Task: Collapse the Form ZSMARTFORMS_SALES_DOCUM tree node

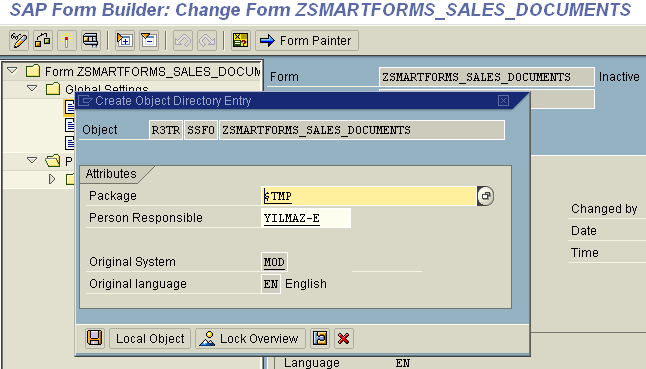Action: click(12, 70)
